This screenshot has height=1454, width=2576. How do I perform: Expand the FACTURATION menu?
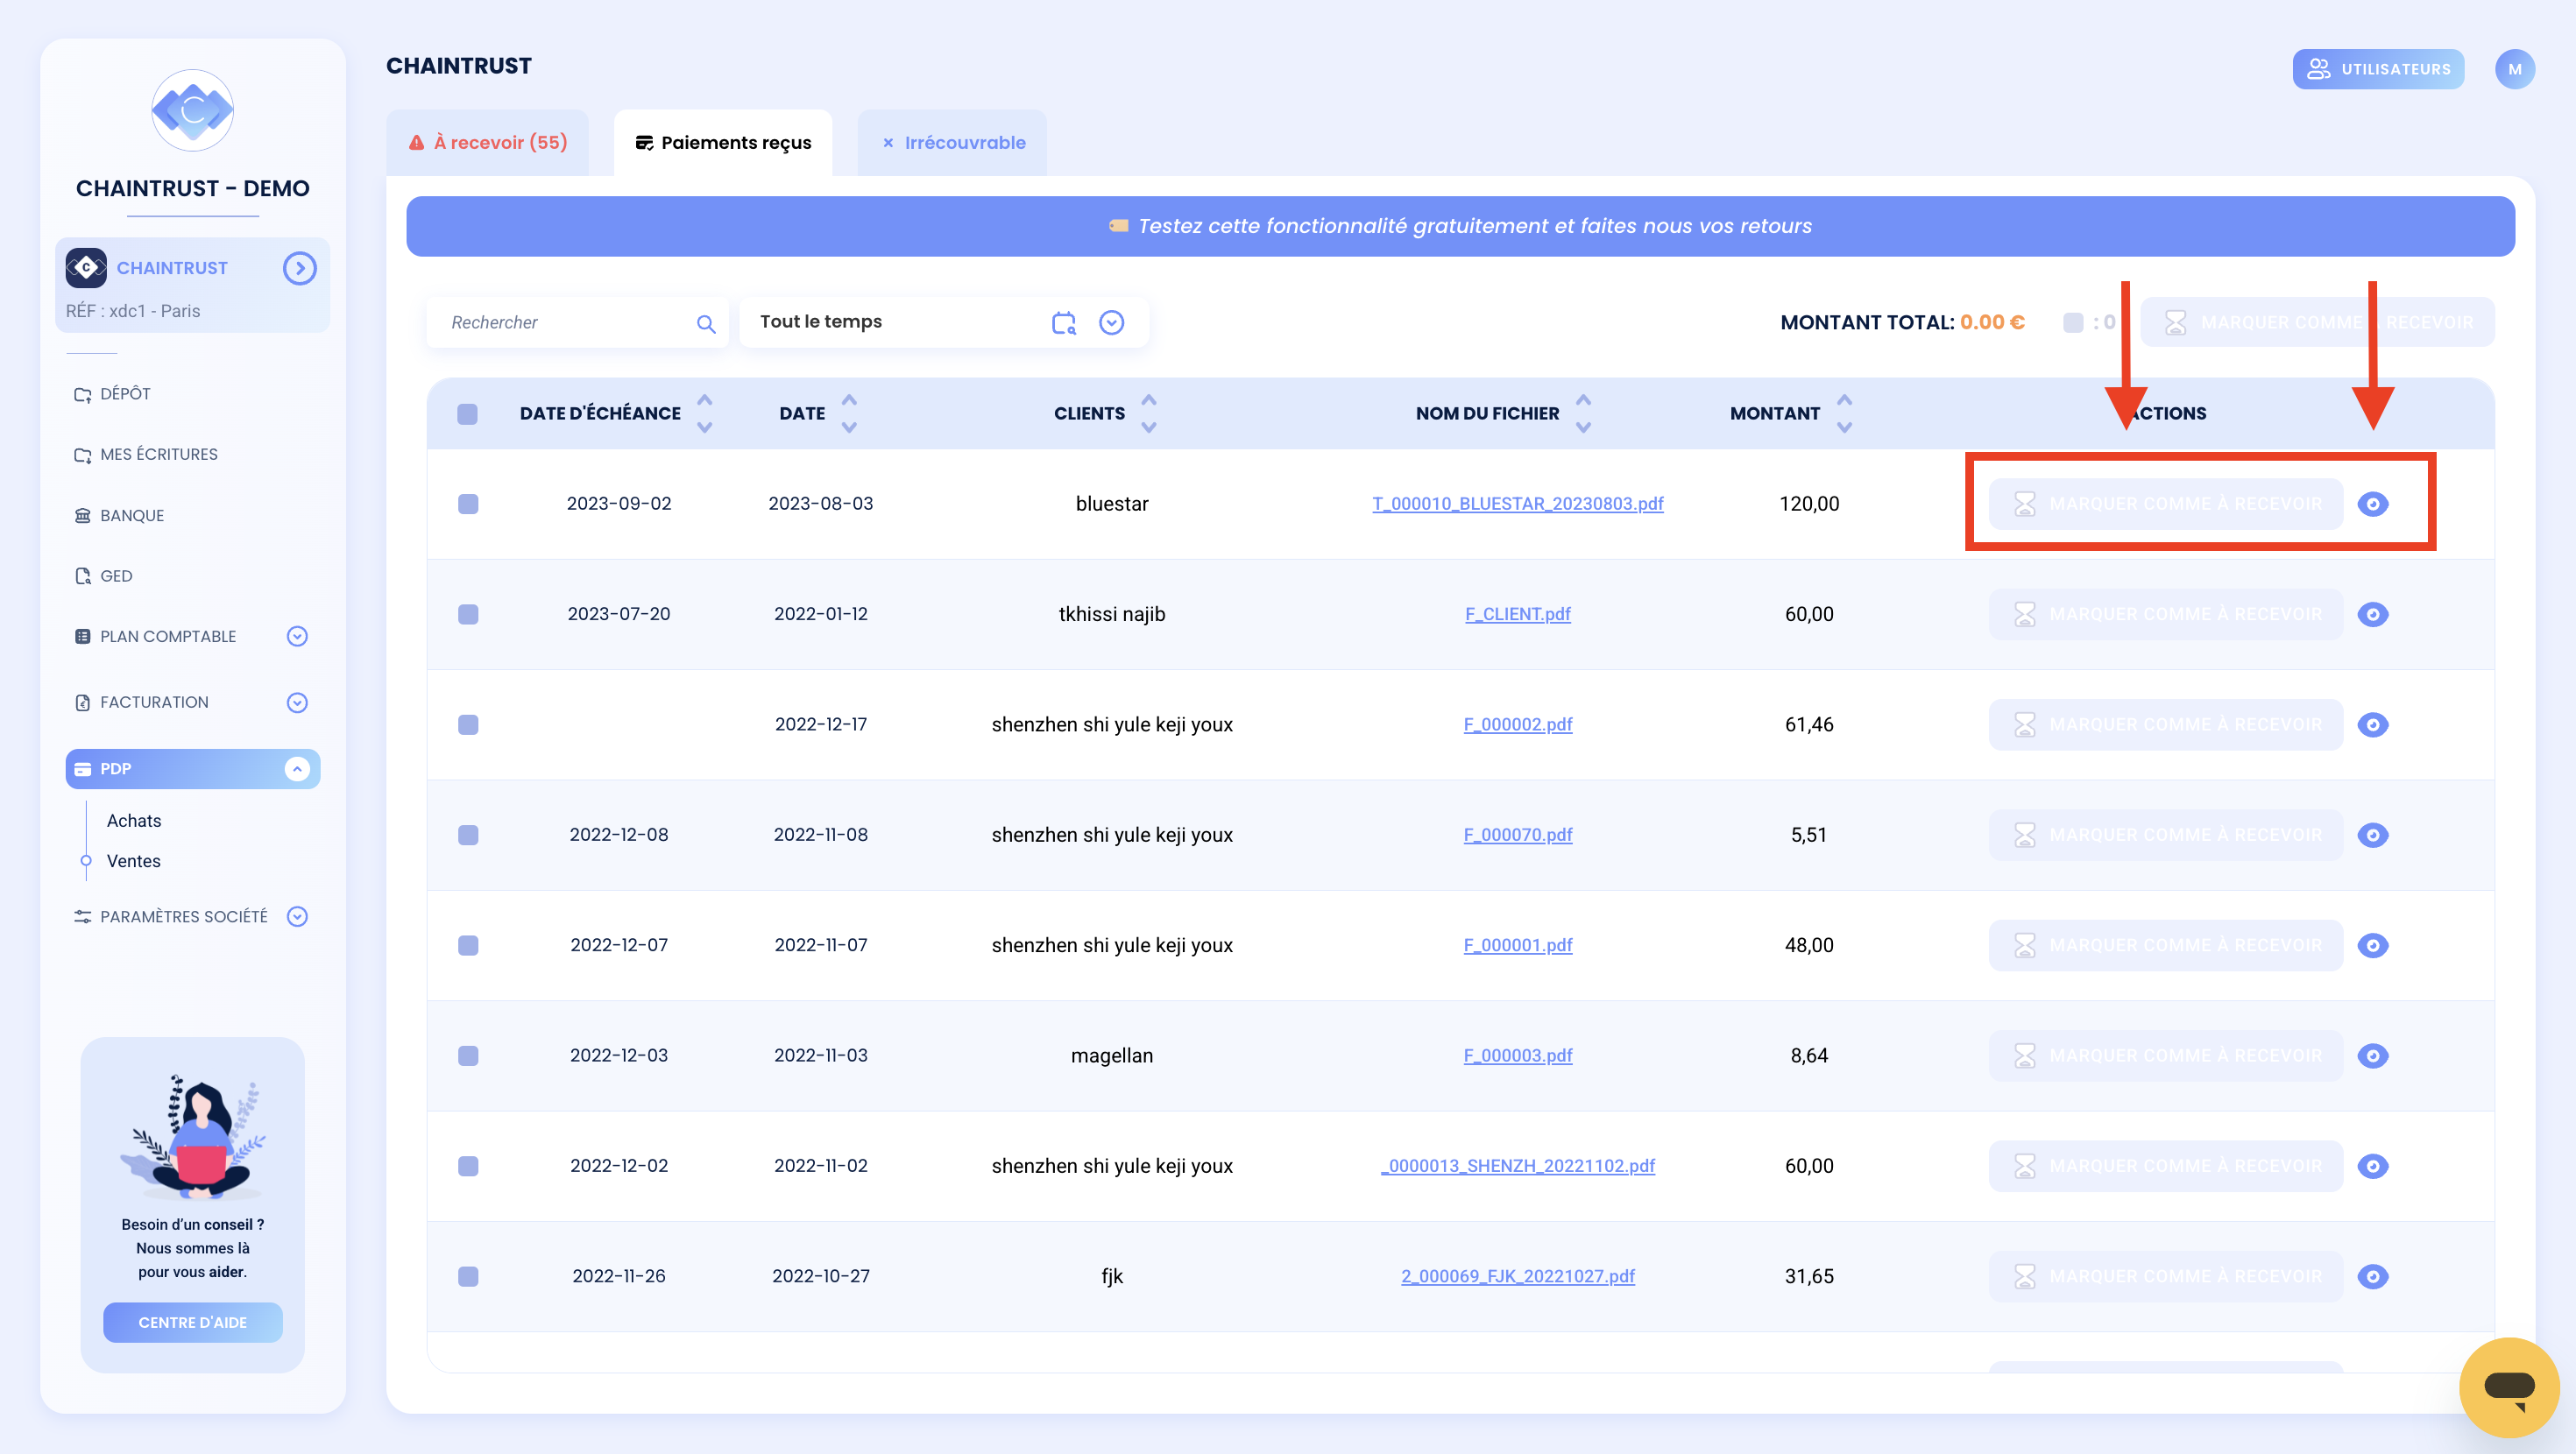coord(297,702)
